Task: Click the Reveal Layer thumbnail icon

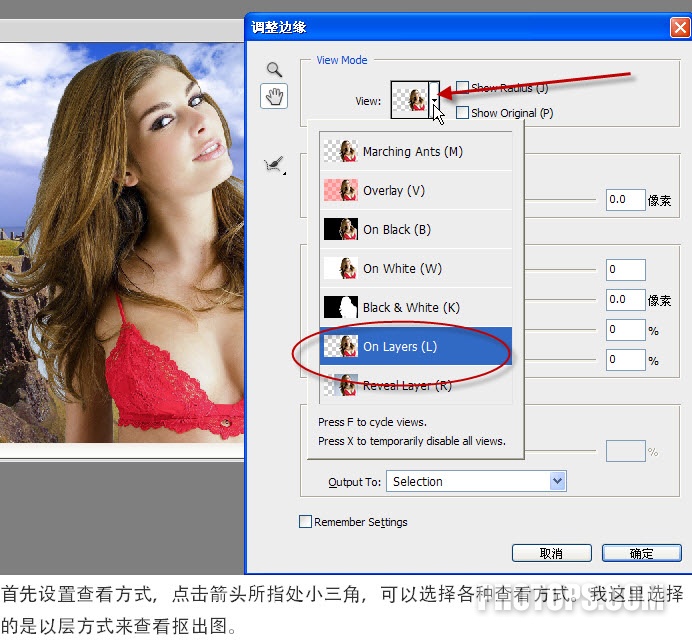Action: tap(341, 385)
